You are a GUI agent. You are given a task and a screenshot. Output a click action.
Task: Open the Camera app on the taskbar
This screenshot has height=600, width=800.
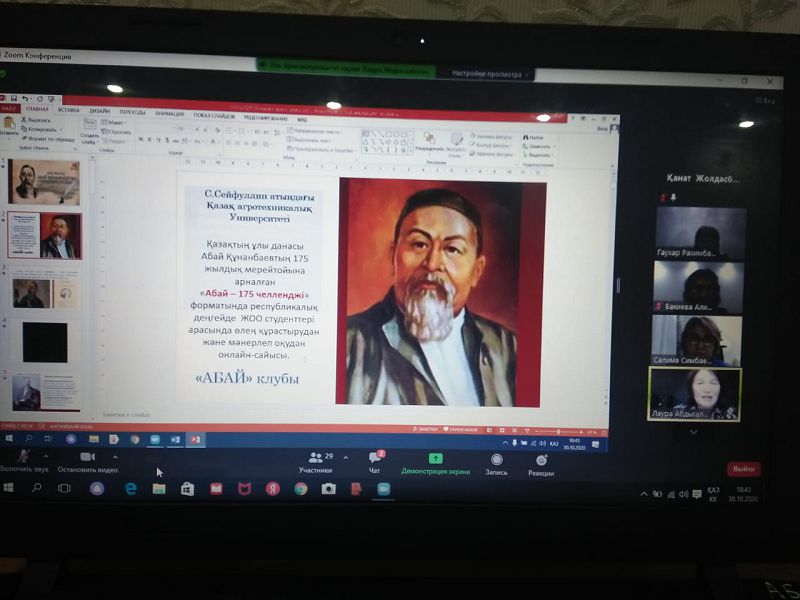(x=329, y=489)
